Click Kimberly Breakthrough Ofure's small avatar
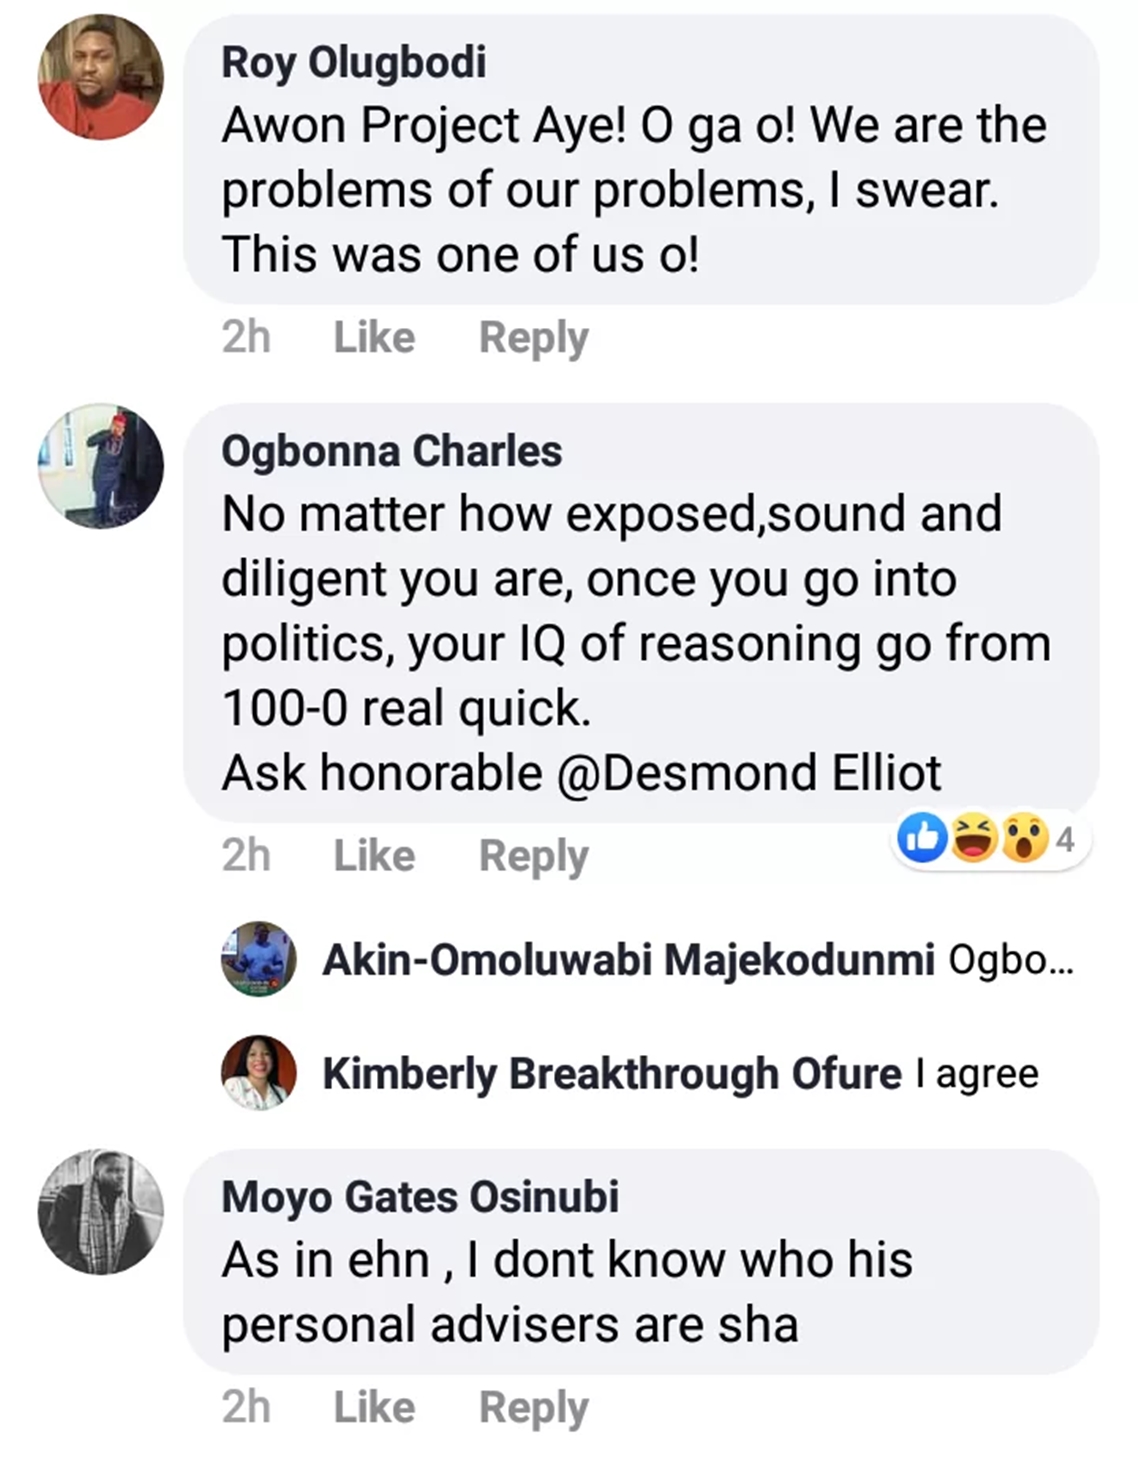 coord(259,1073)
